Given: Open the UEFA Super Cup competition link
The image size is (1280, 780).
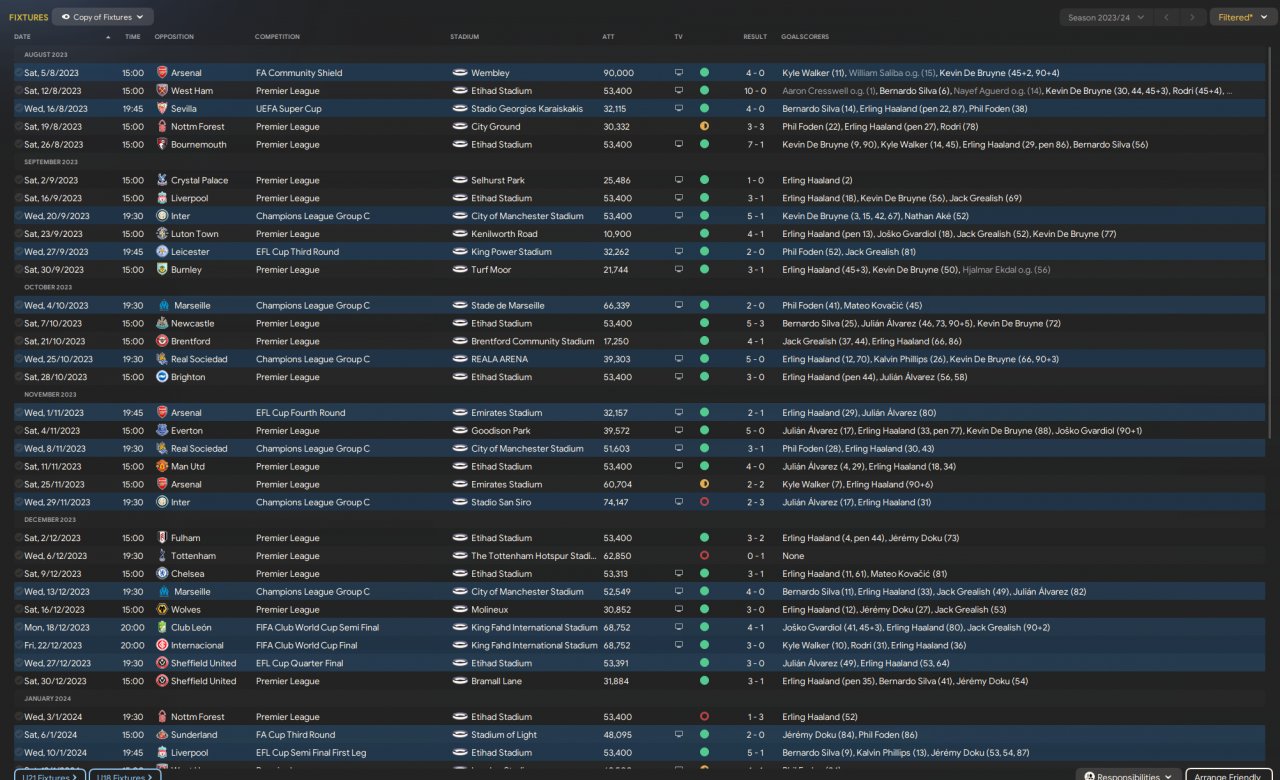Looking at the screenshot, I should [289, 109].
